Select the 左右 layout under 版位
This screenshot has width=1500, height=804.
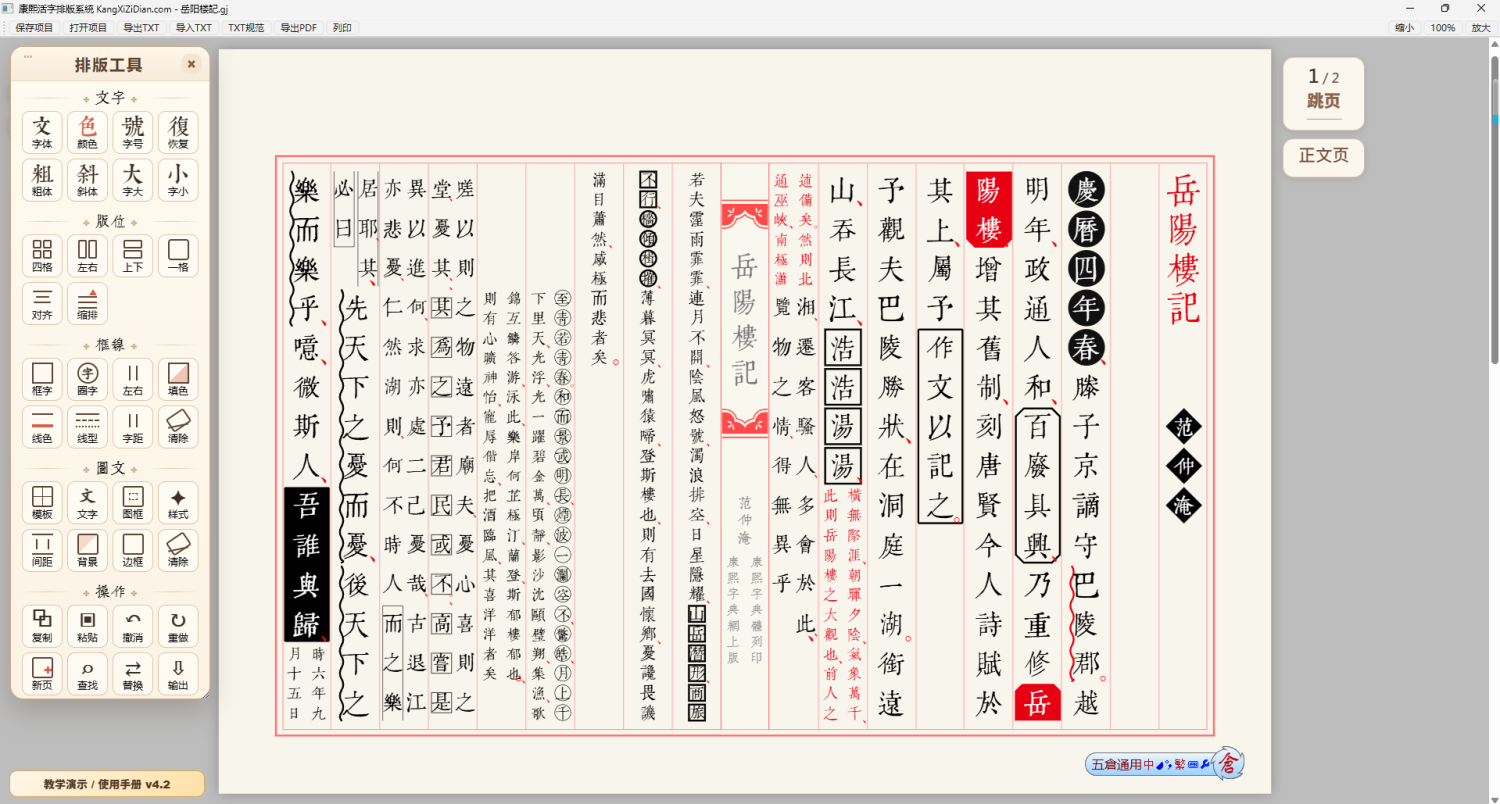[x=88, y=256]
